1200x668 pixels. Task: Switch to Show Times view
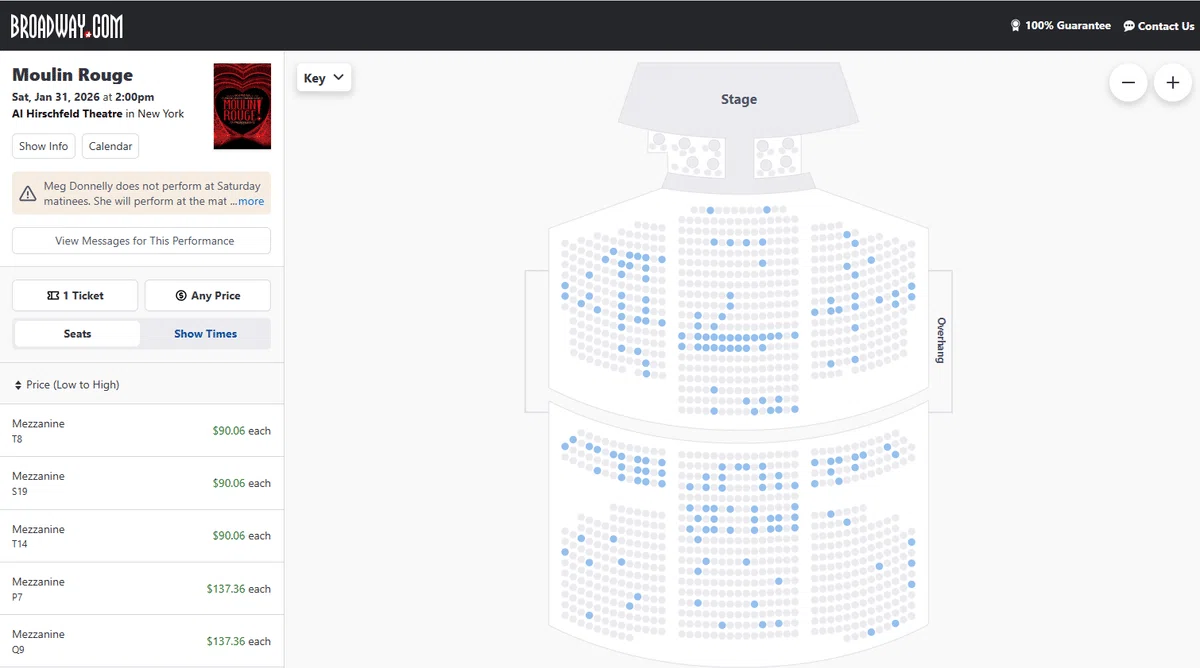pyautogui.click(x=205, y=334)
